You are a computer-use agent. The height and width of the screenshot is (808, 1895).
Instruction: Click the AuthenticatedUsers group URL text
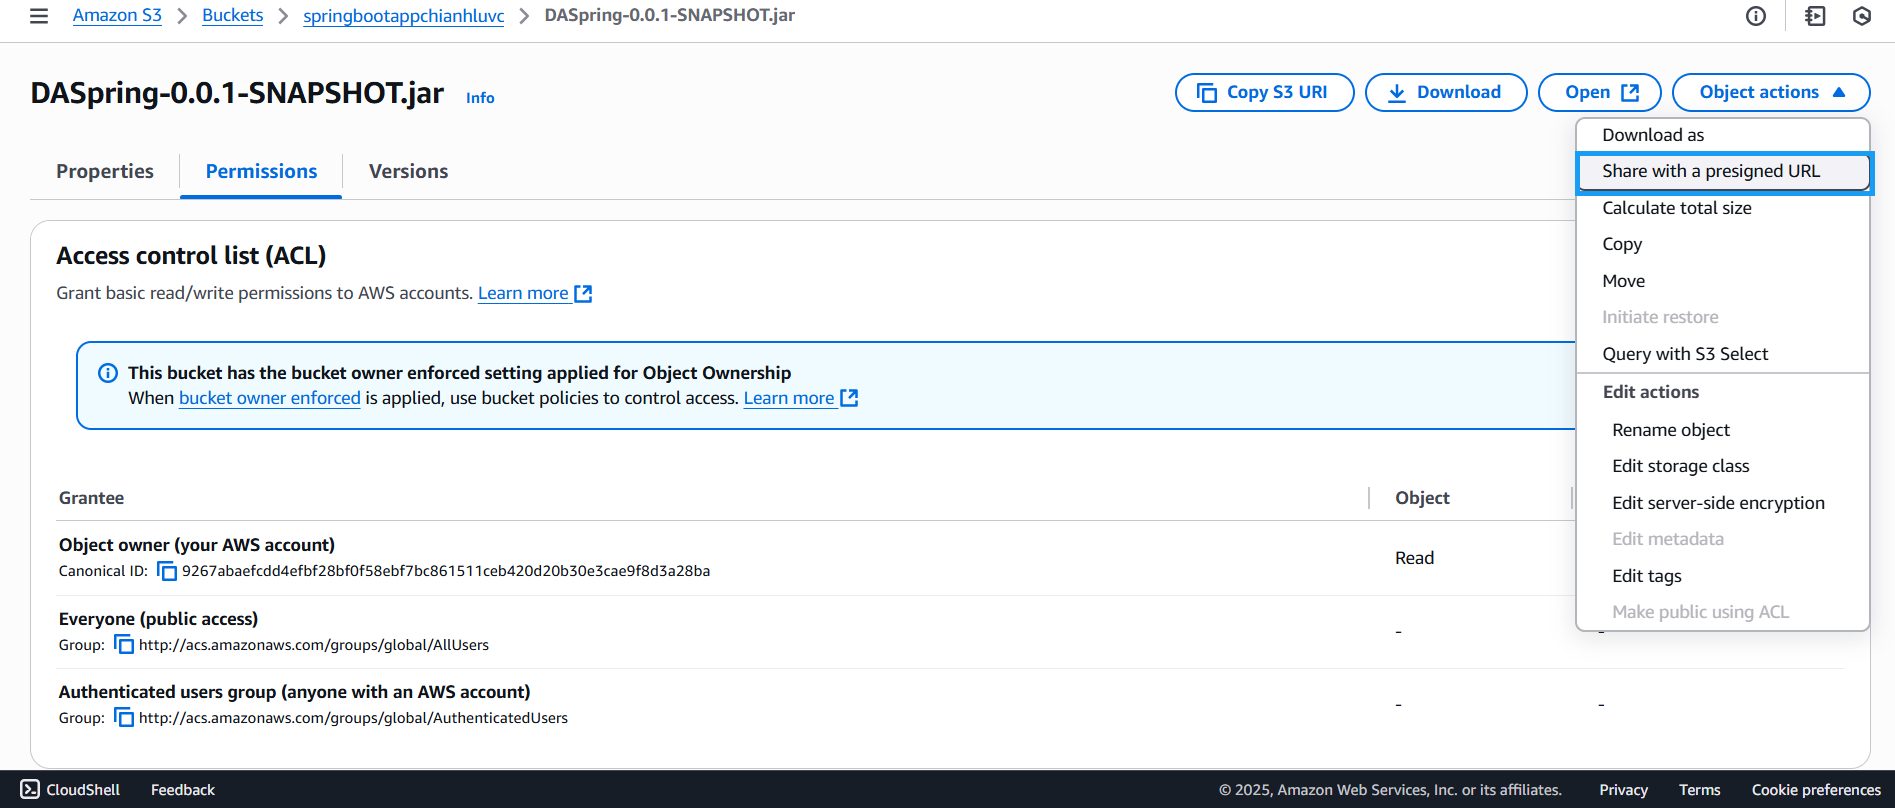coord(353,718)
